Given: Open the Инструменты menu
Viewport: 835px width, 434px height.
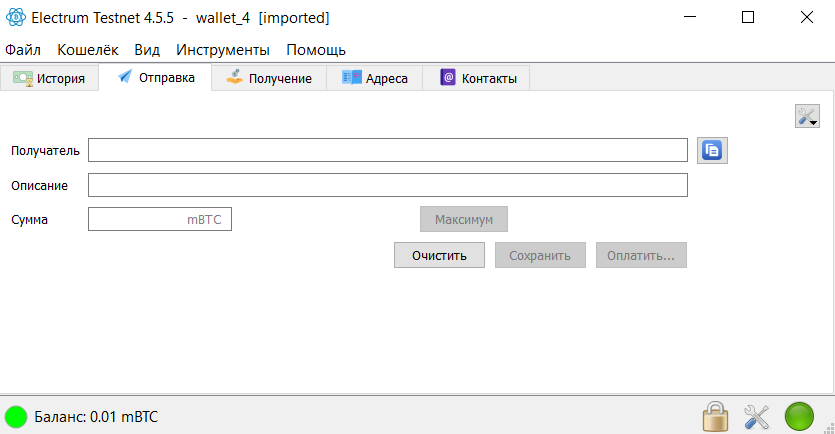Looking at the screenshot, I should click(x=223, y=50).
